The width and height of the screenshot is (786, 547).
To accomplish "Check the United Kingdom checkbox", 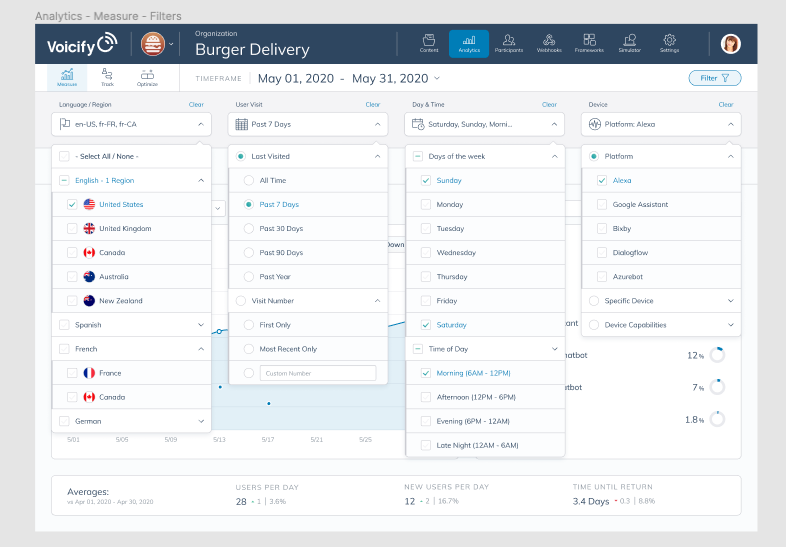I will (72, 228).
